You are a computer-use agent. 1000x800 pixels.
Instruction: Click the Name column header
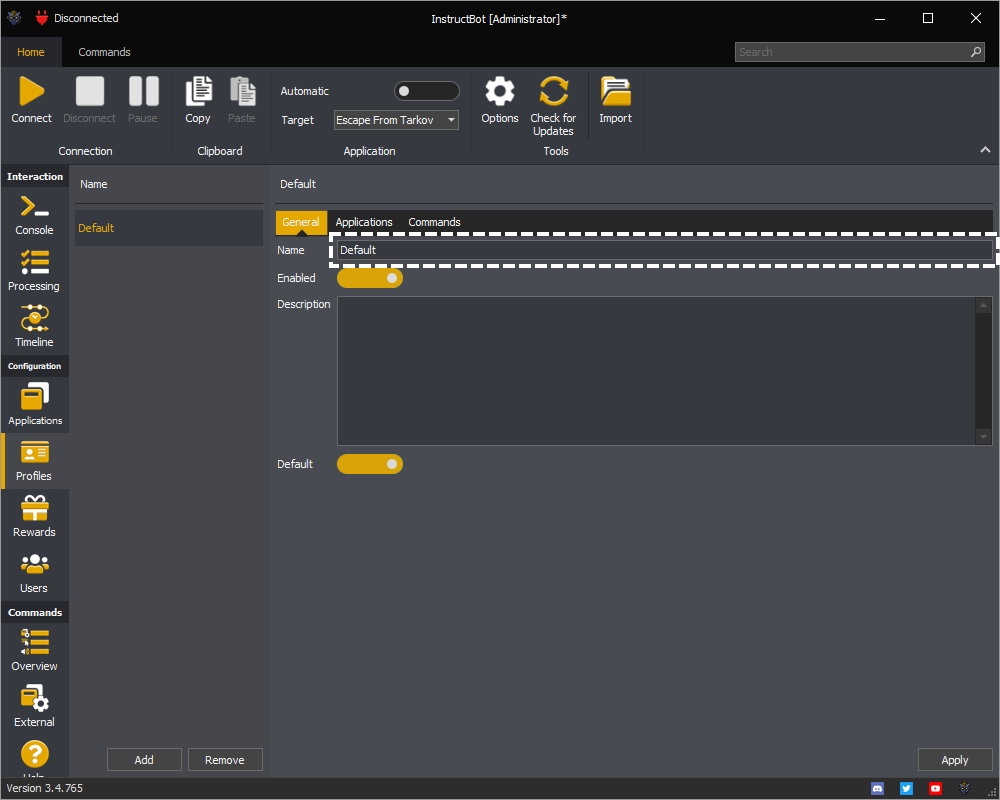point(94,184)
